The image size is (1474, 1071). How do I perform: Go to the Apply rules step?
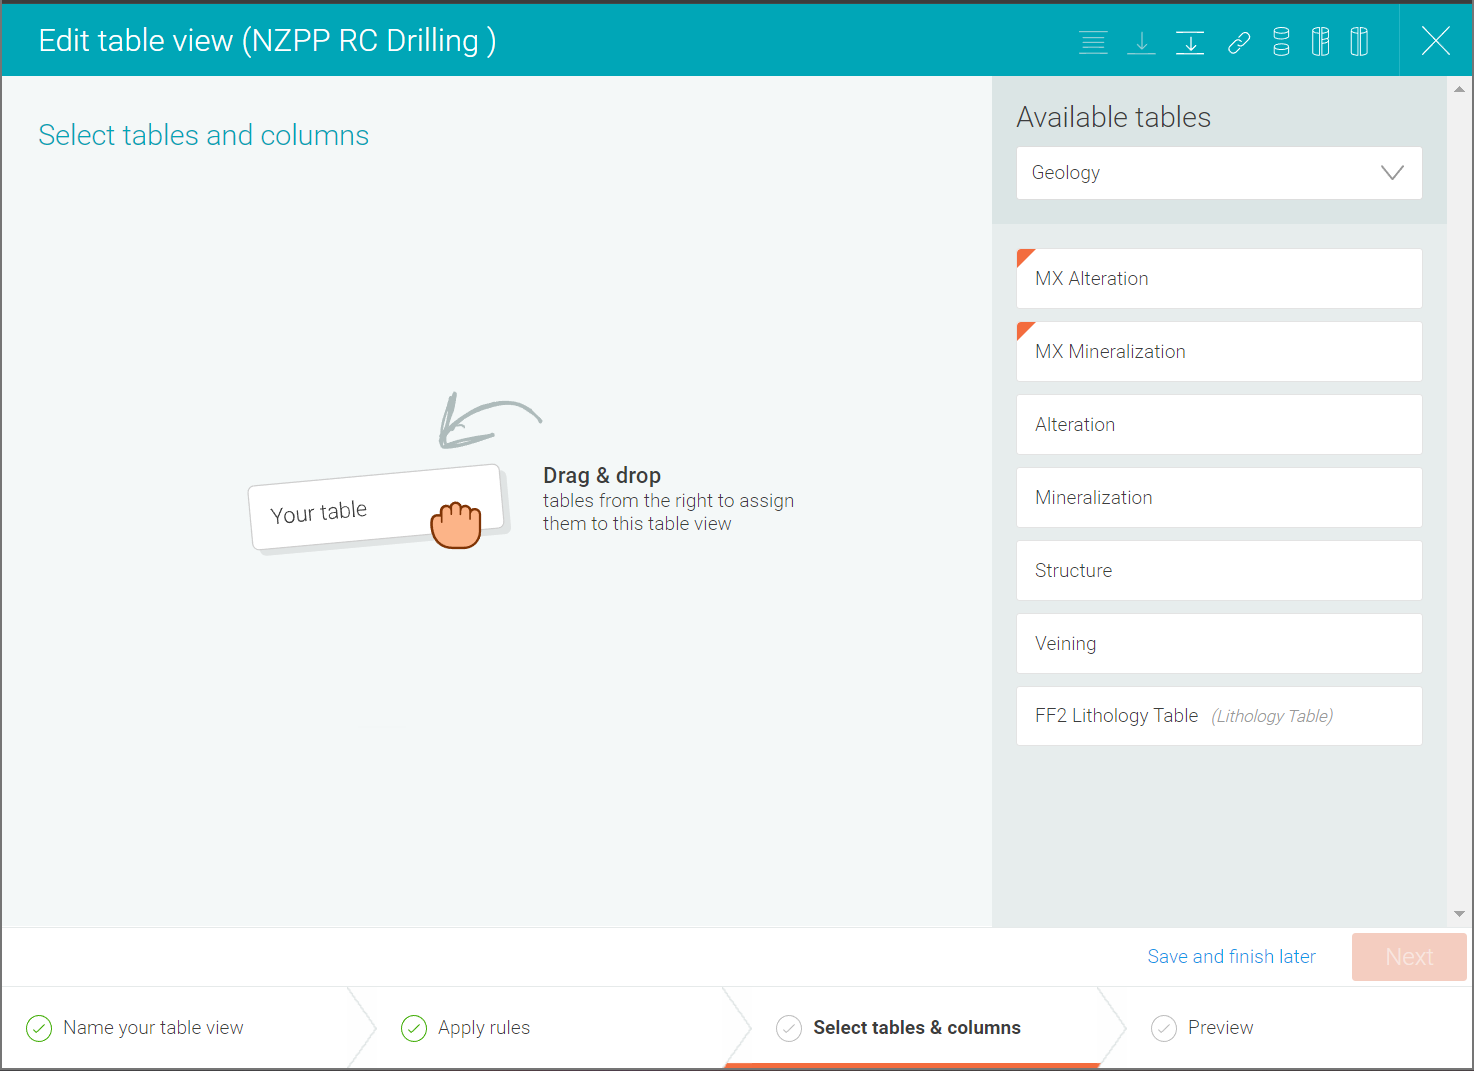pyautogui.click(x=484, y=1028)
